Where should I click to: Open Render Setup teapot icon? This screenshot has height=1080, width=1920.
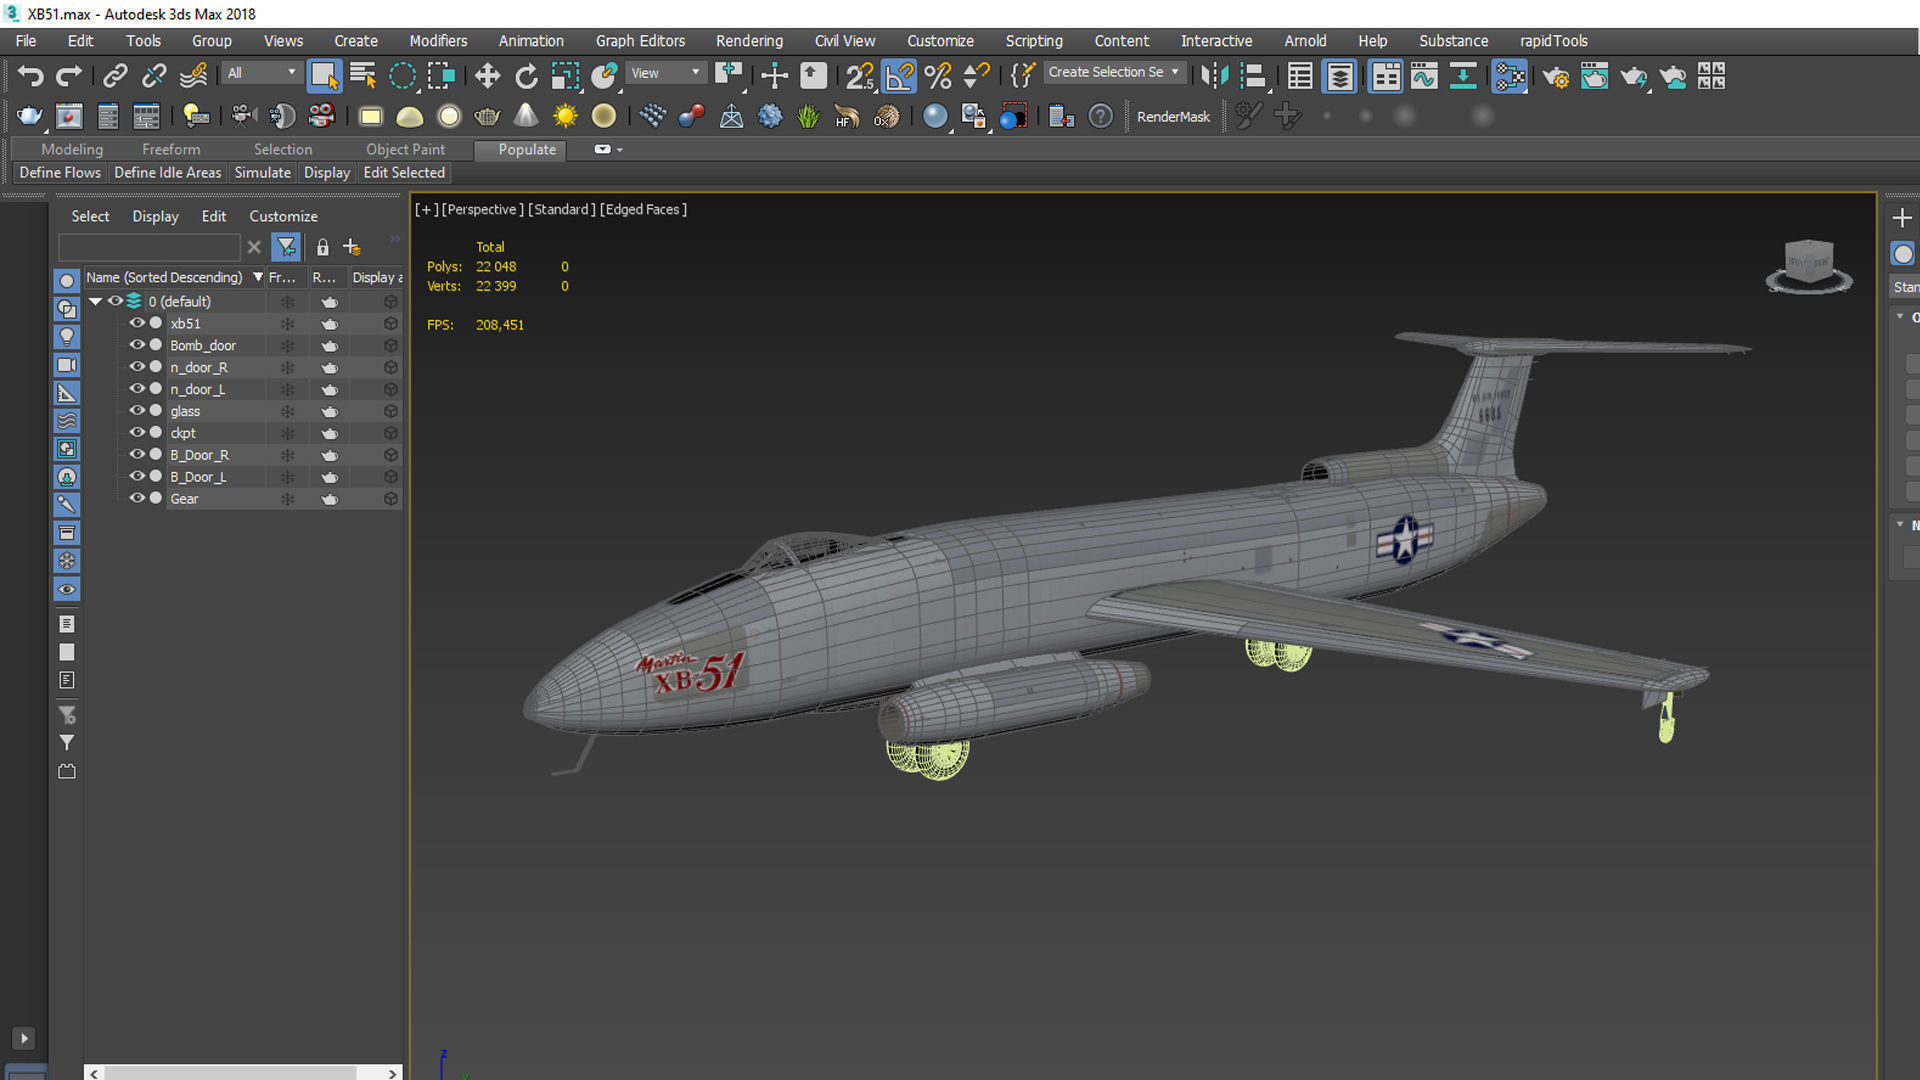point(1555,76)
